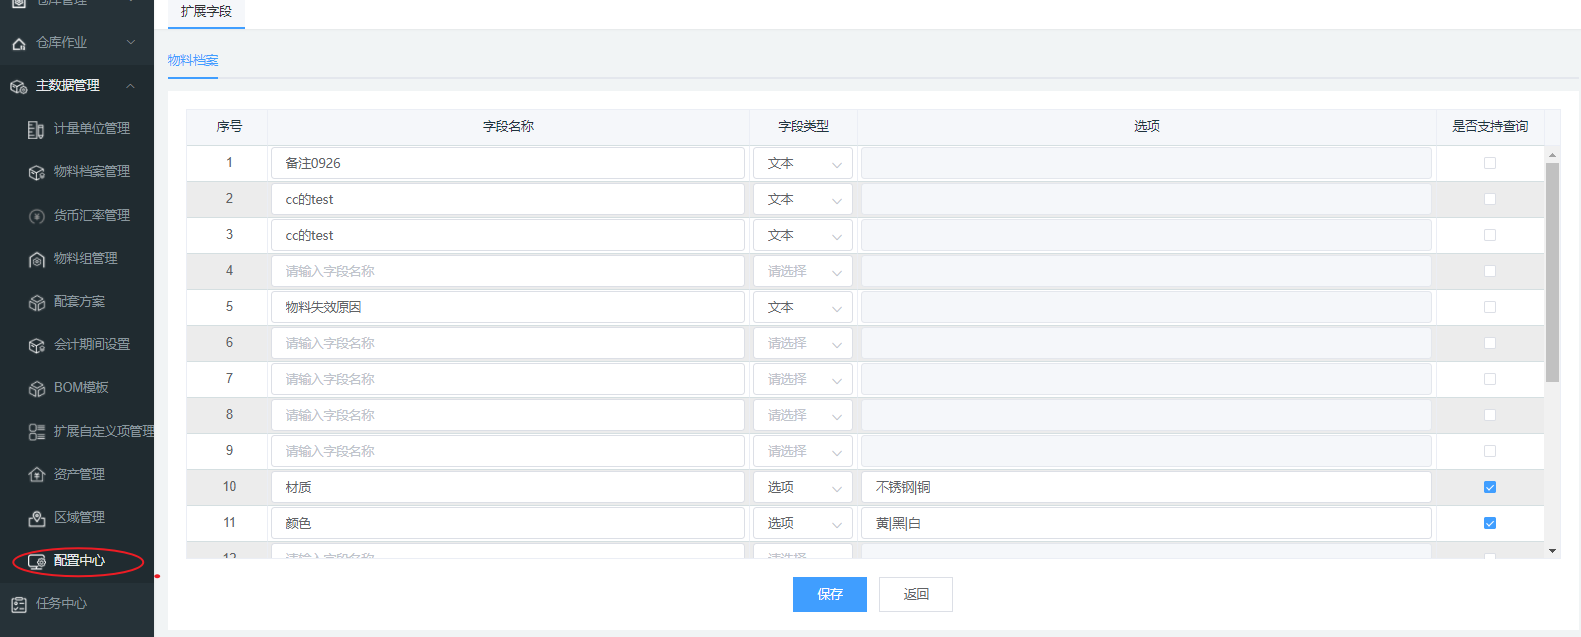This screenshot has width=1581, height=637.
Task: Click the 货币汇率管理 icon
Action: (x=36, y=216)
